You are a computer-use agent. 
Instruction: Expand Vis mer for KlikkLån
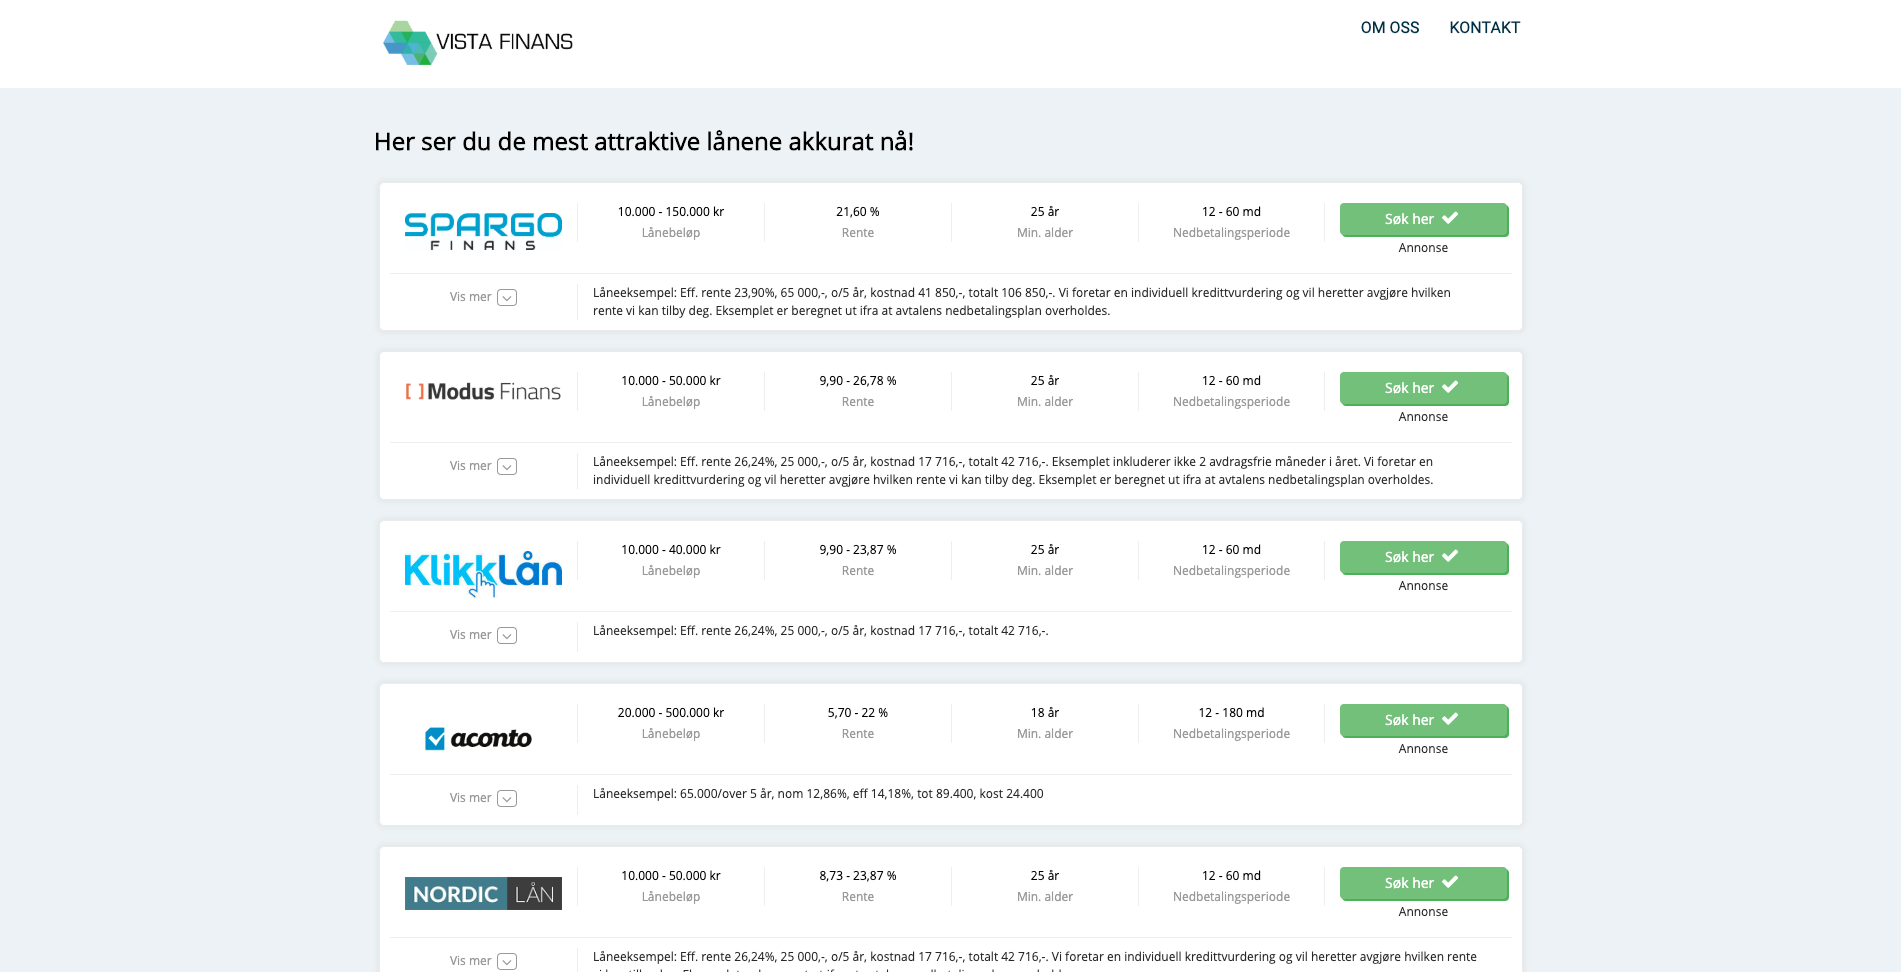click(x=483, y=635)
